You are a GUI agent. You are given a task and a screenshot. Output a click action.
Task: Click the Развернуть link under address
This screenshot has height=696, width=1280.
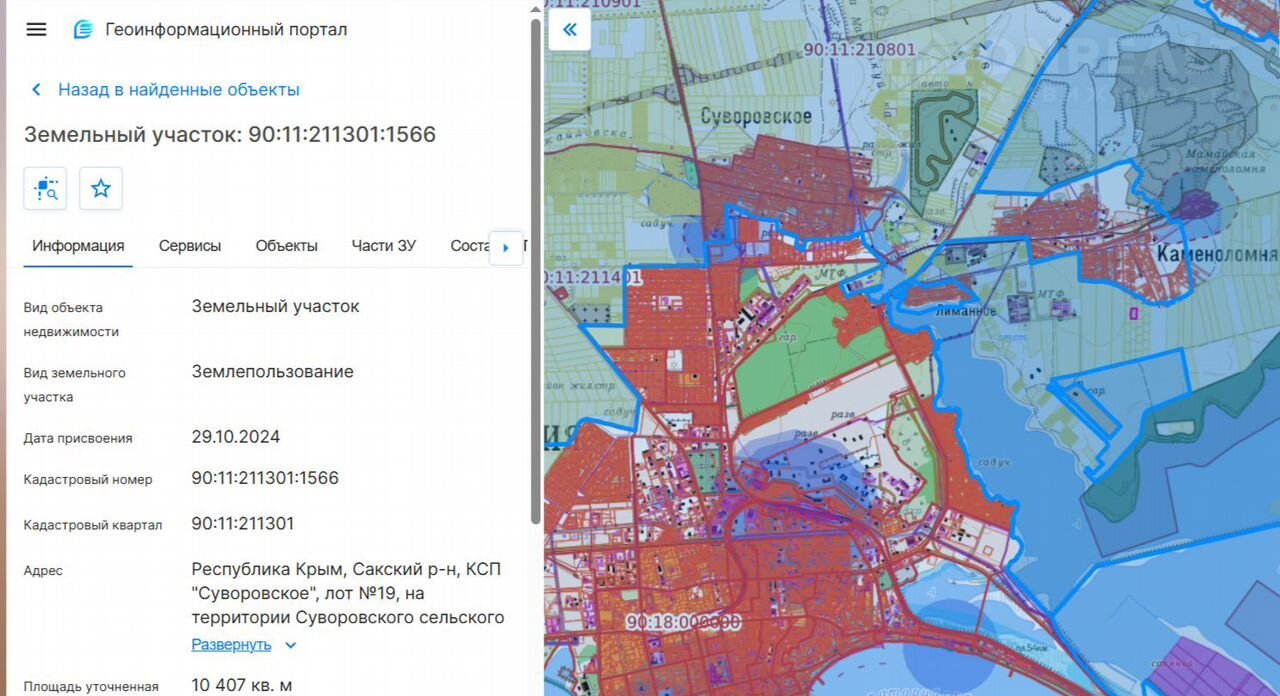click(231, 645)
